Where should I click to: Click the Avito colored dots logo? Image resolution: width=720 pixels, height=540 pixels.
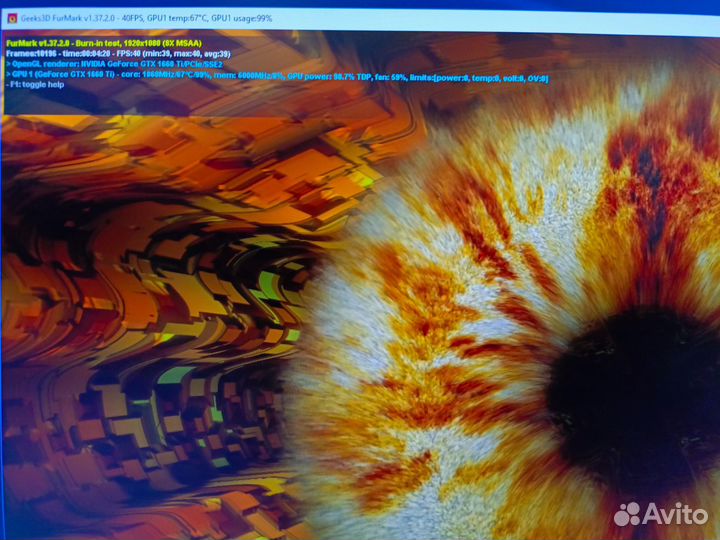click(629, 514)
